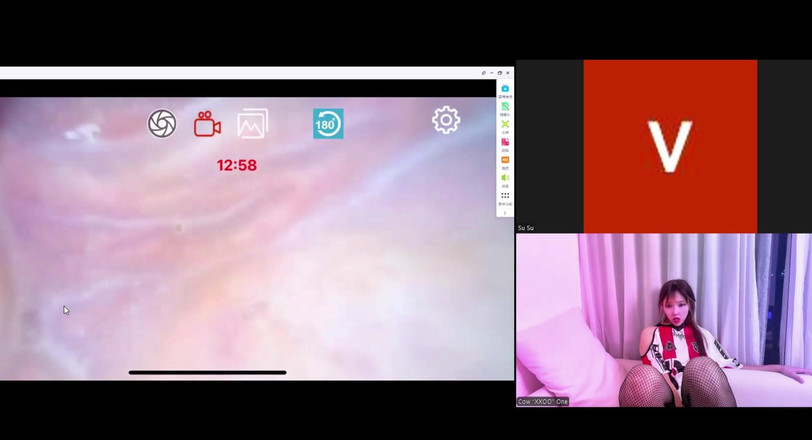Screen dimensions: 812x440
Task: Click the pin icon in title bar
Action: coord(483,73)
